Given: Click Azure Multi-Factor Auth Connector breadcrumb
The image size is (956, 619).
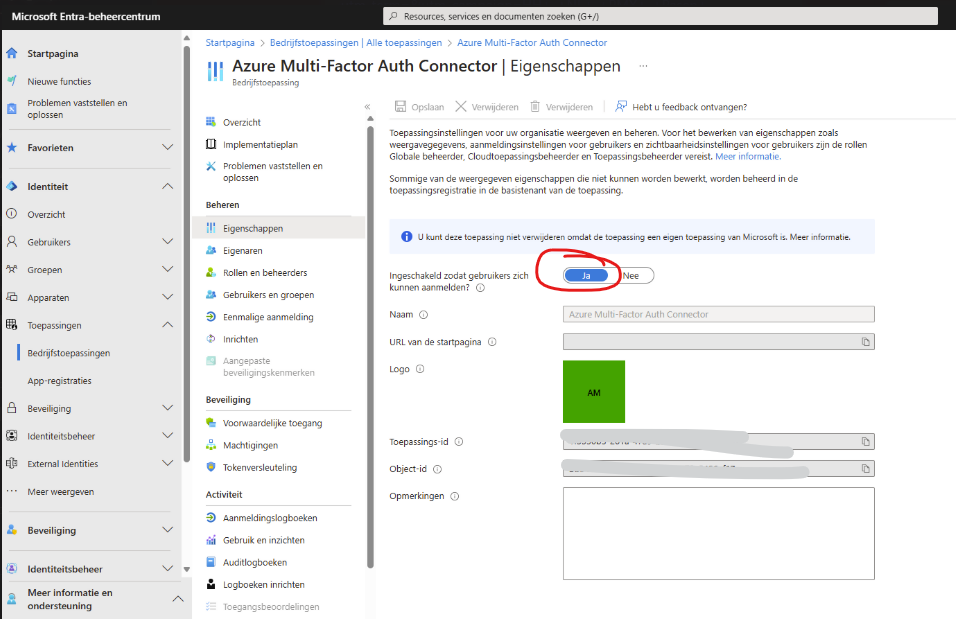Looking at the screenshot, I should (x=532, y=43).
